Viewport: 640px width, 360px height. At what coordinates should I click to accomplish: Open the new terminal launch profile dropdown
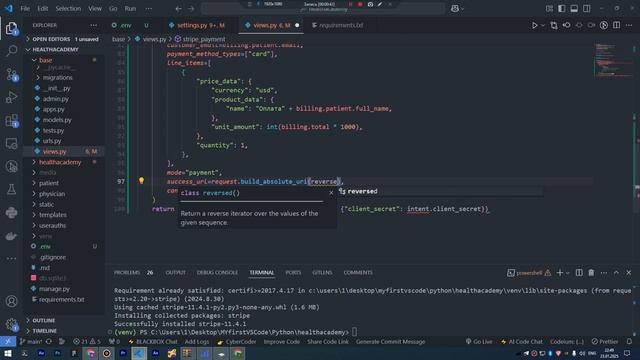coord(567,273)
